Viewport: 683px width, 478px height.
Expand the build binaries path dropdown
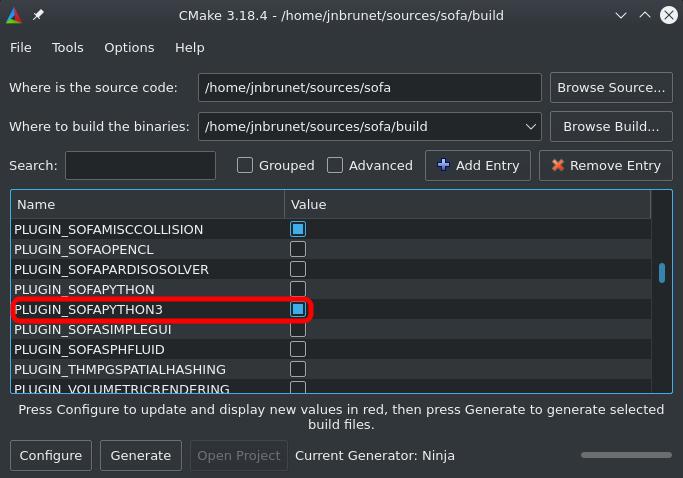point(530,127)
